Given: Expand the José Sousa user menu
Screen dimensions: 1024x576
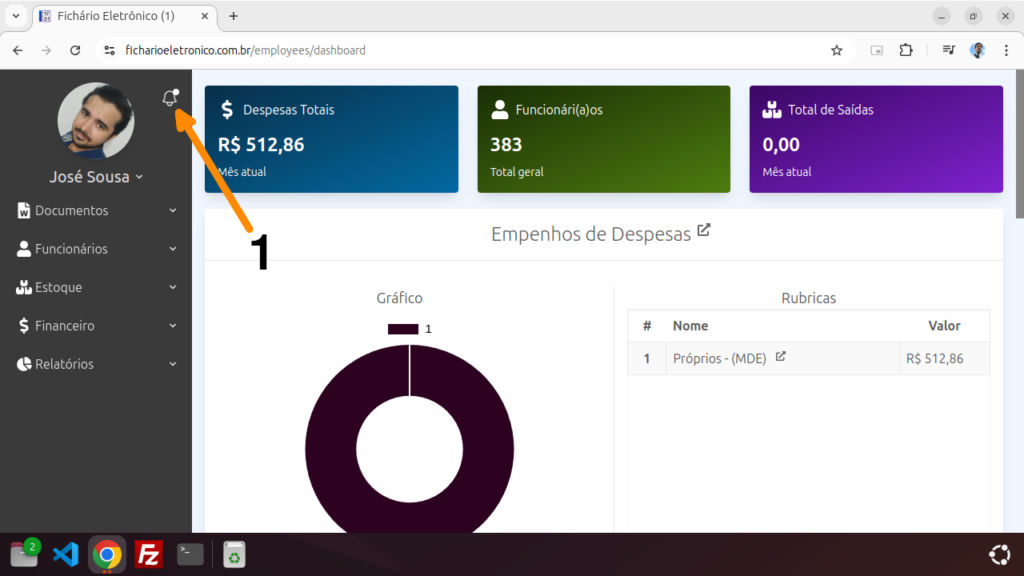Looking at the screenshot, I should pos(96,177).
